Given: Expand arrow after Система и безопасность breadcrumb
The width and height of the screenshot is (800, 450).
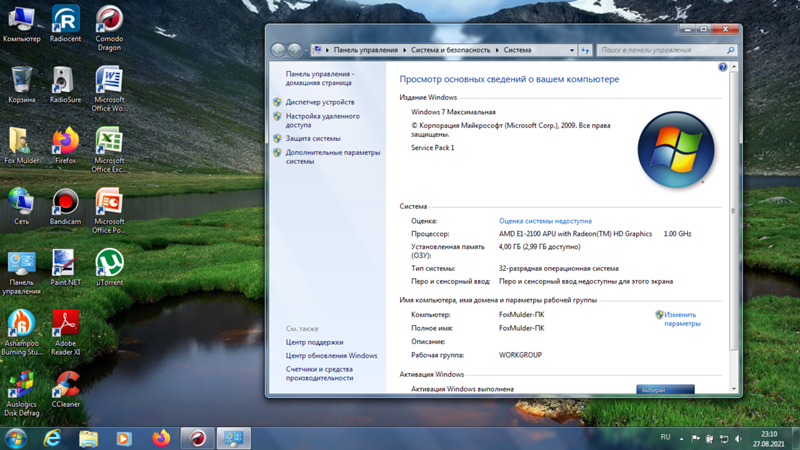Looking at the screenshot, I should point(497,50).
